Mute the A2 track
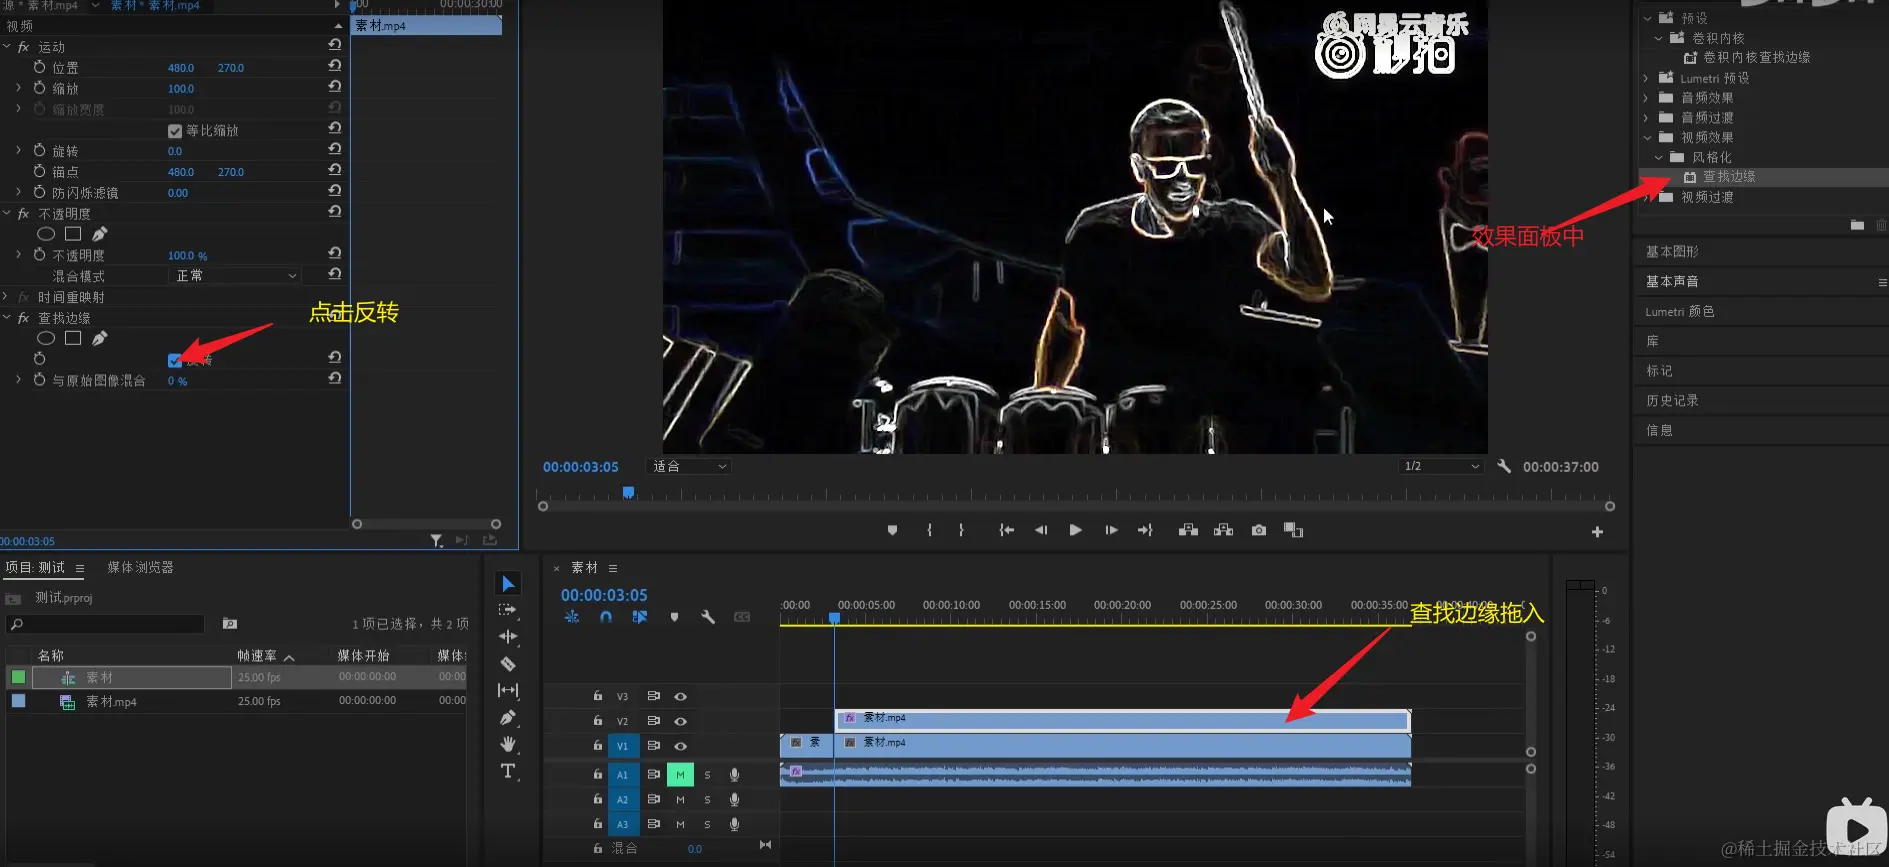Viewport: 1889px width, 867px height. click(680, 799)
